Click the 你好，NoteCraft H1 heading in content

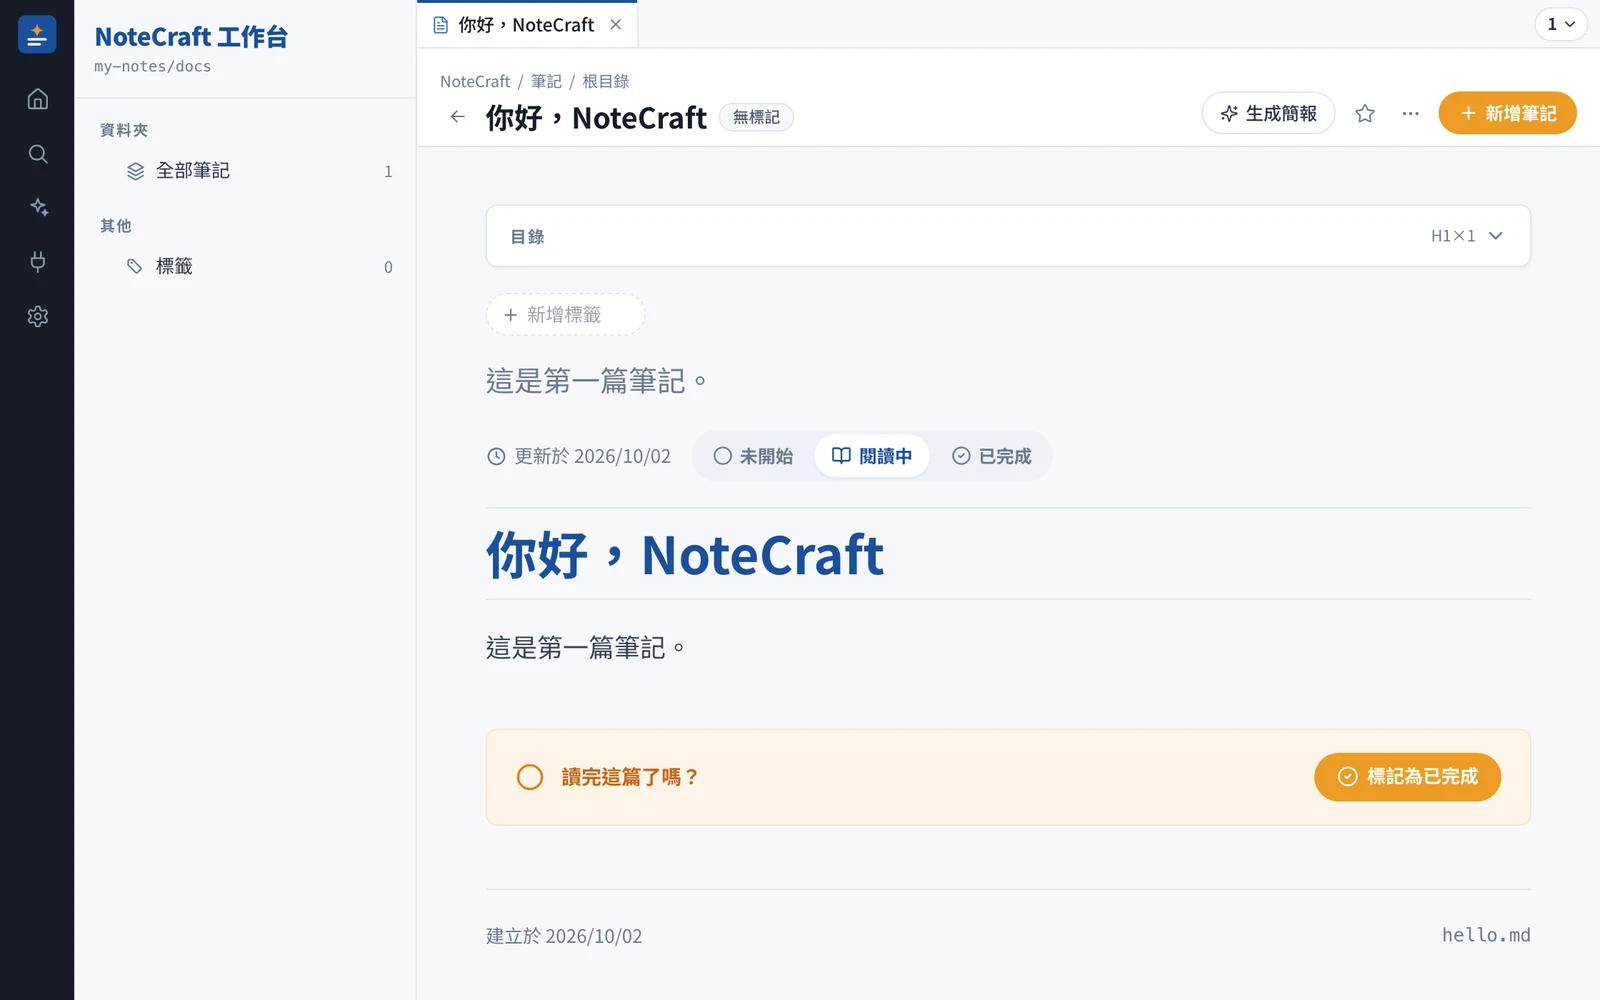click(685, 555)
